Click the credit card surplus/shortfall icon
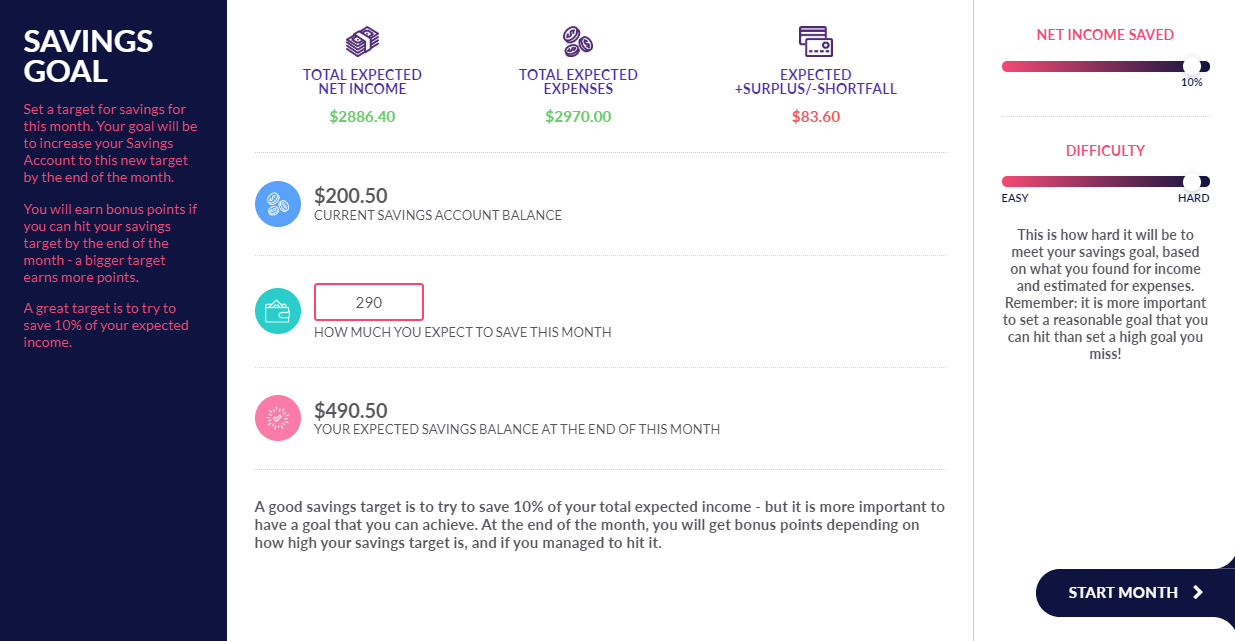The image size is (1235, 641). tap(816, 42)
